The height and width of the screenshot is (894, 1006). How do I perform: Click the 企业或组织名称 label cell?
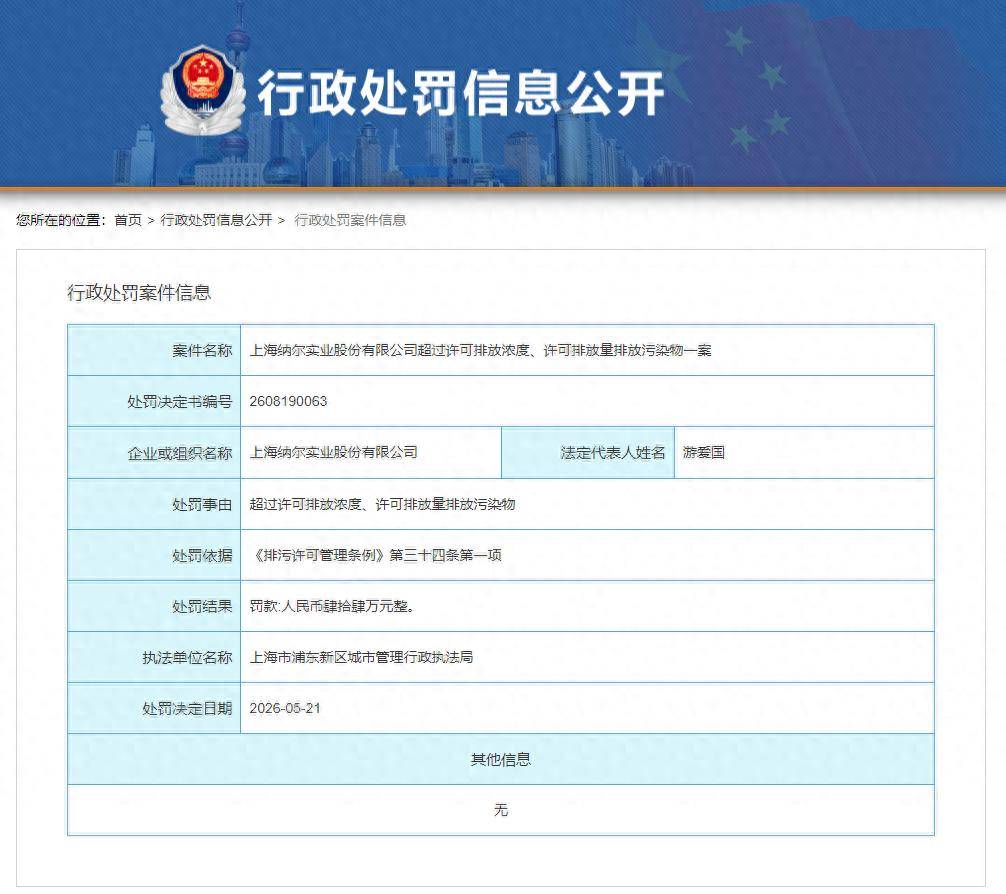154,453
